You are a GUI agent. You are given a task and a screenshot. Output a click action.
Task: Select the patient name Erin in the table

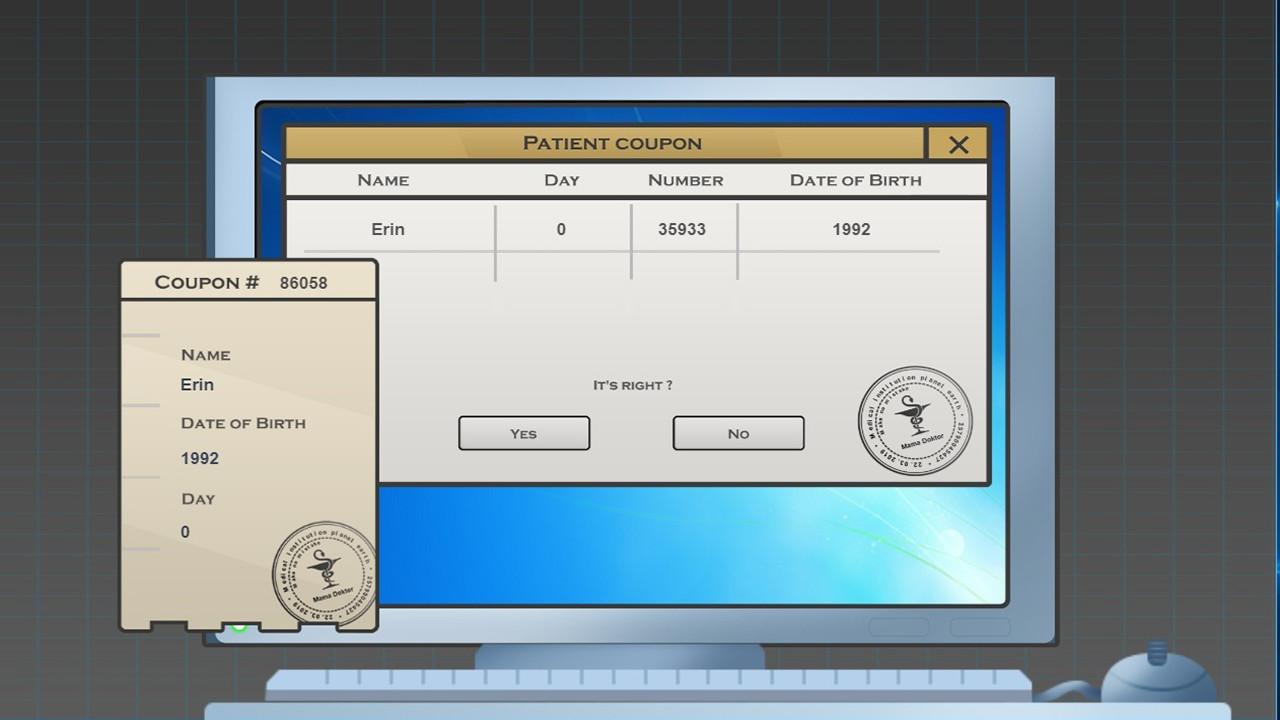pyautogui.click(x=388, y=229)
